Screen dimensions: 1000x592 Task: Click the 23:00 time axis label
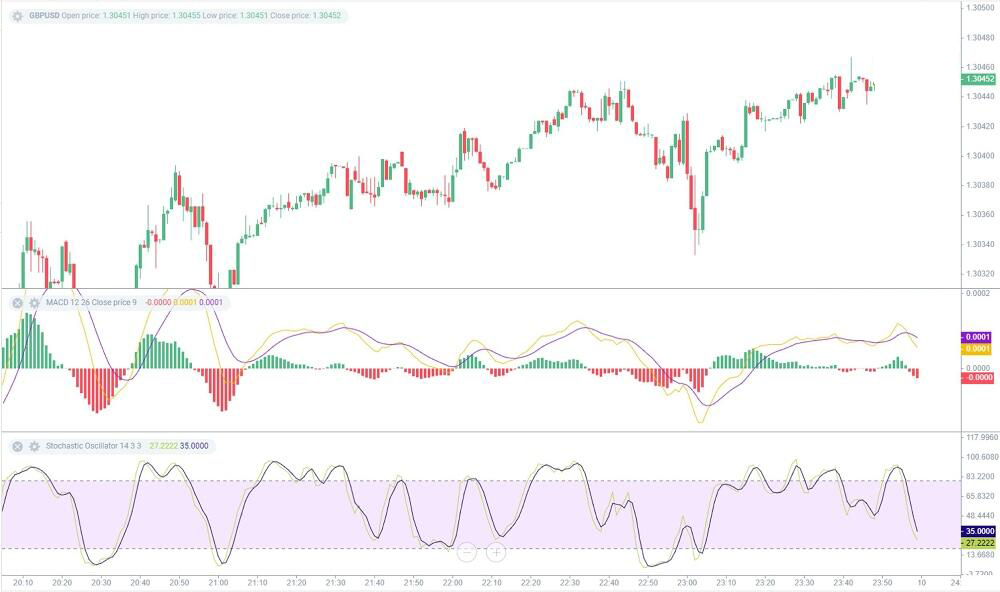tap(687, 582)
